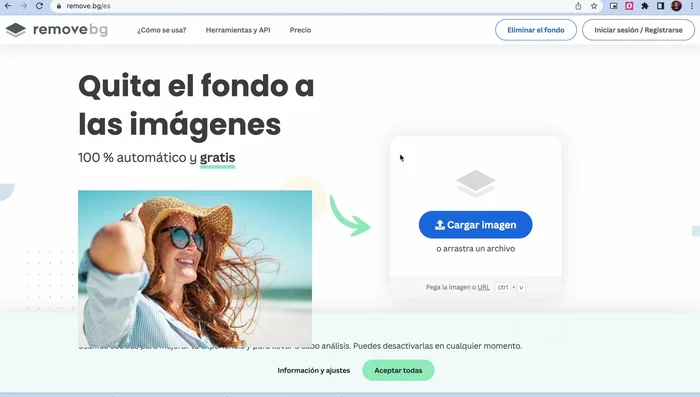Bookmark the page with the star icon
This screenshot has height=397, width=700.
[x=594, y=6]
